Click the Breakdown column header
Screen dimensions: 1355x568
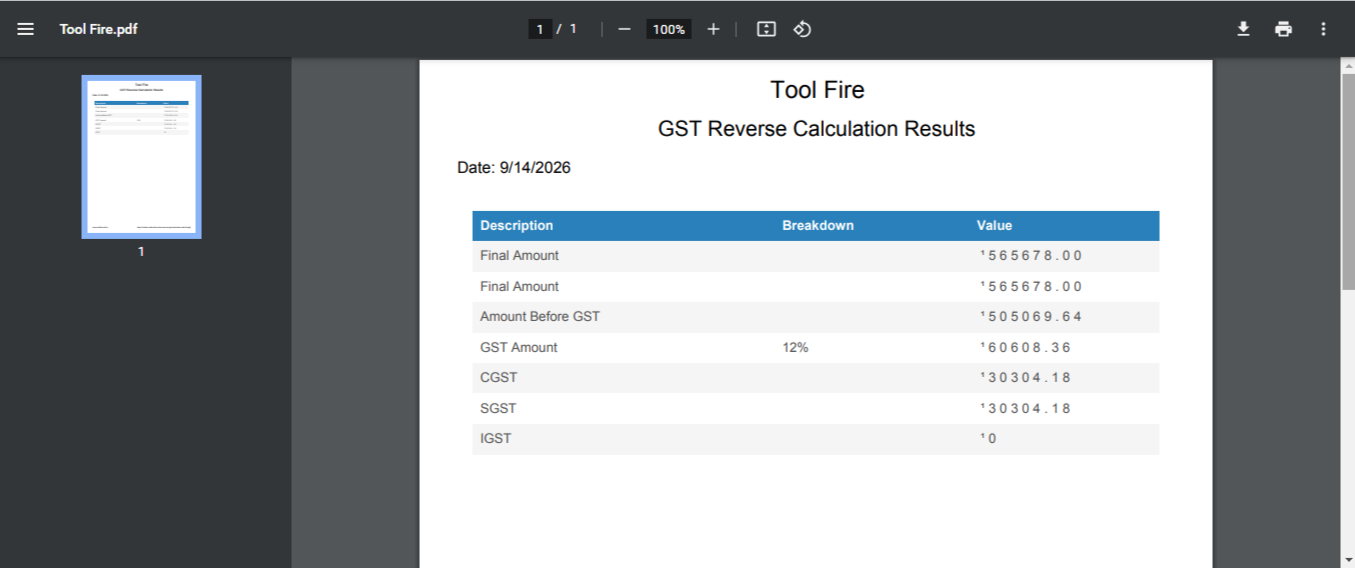[818, 226]
